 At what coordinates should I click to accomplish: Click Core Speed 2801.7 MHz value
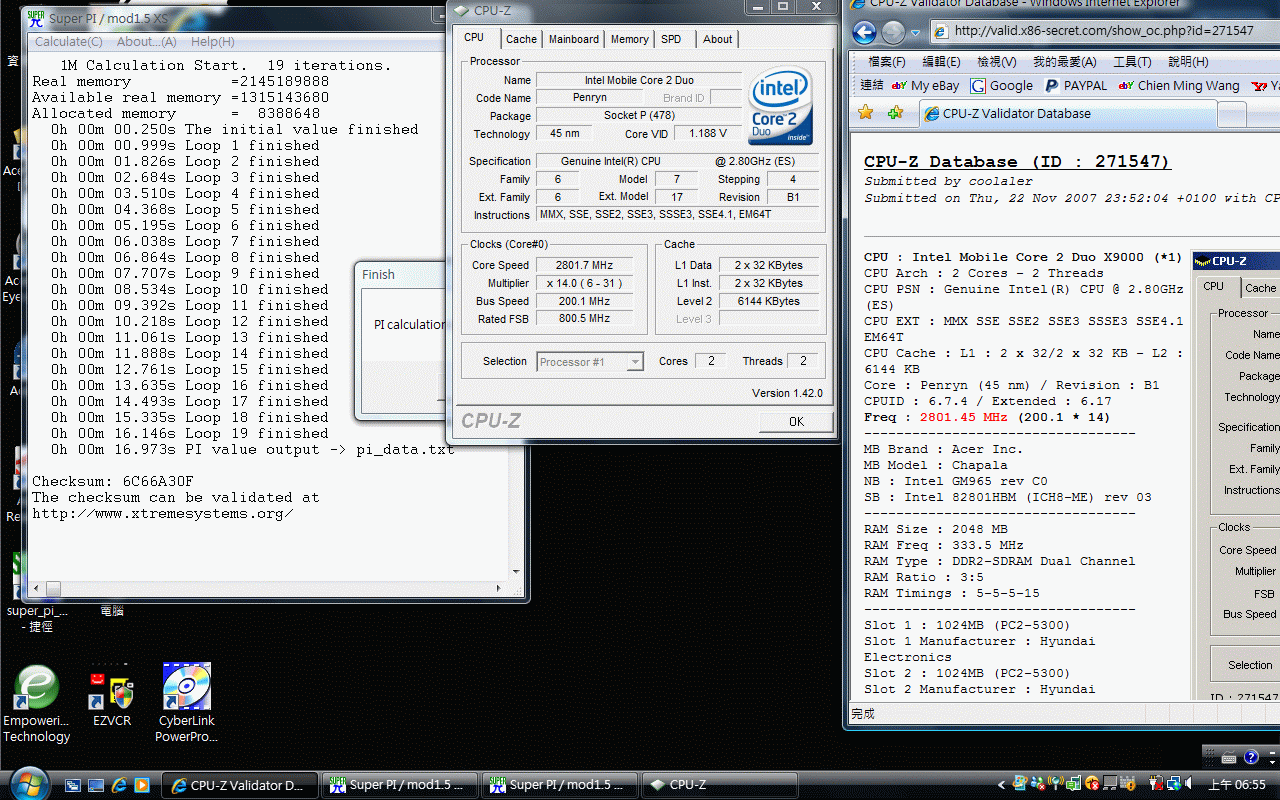coord(584,265)
